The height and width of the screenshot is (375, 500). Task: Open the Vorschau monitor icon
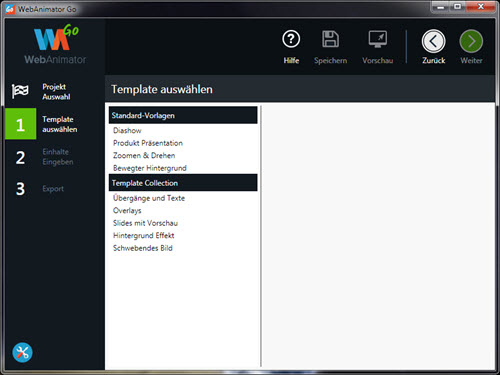pyautogui.click(x=378, y=39)
